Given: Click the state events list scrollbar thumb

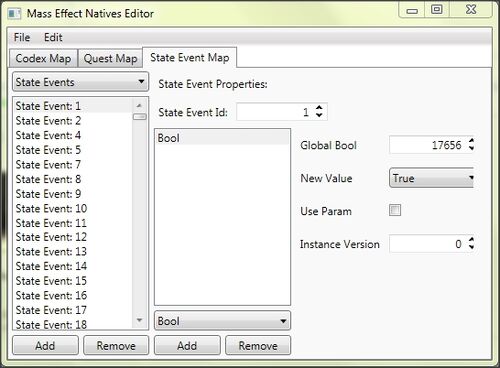Looking at the screenshot, I should (x=139, y=117).
